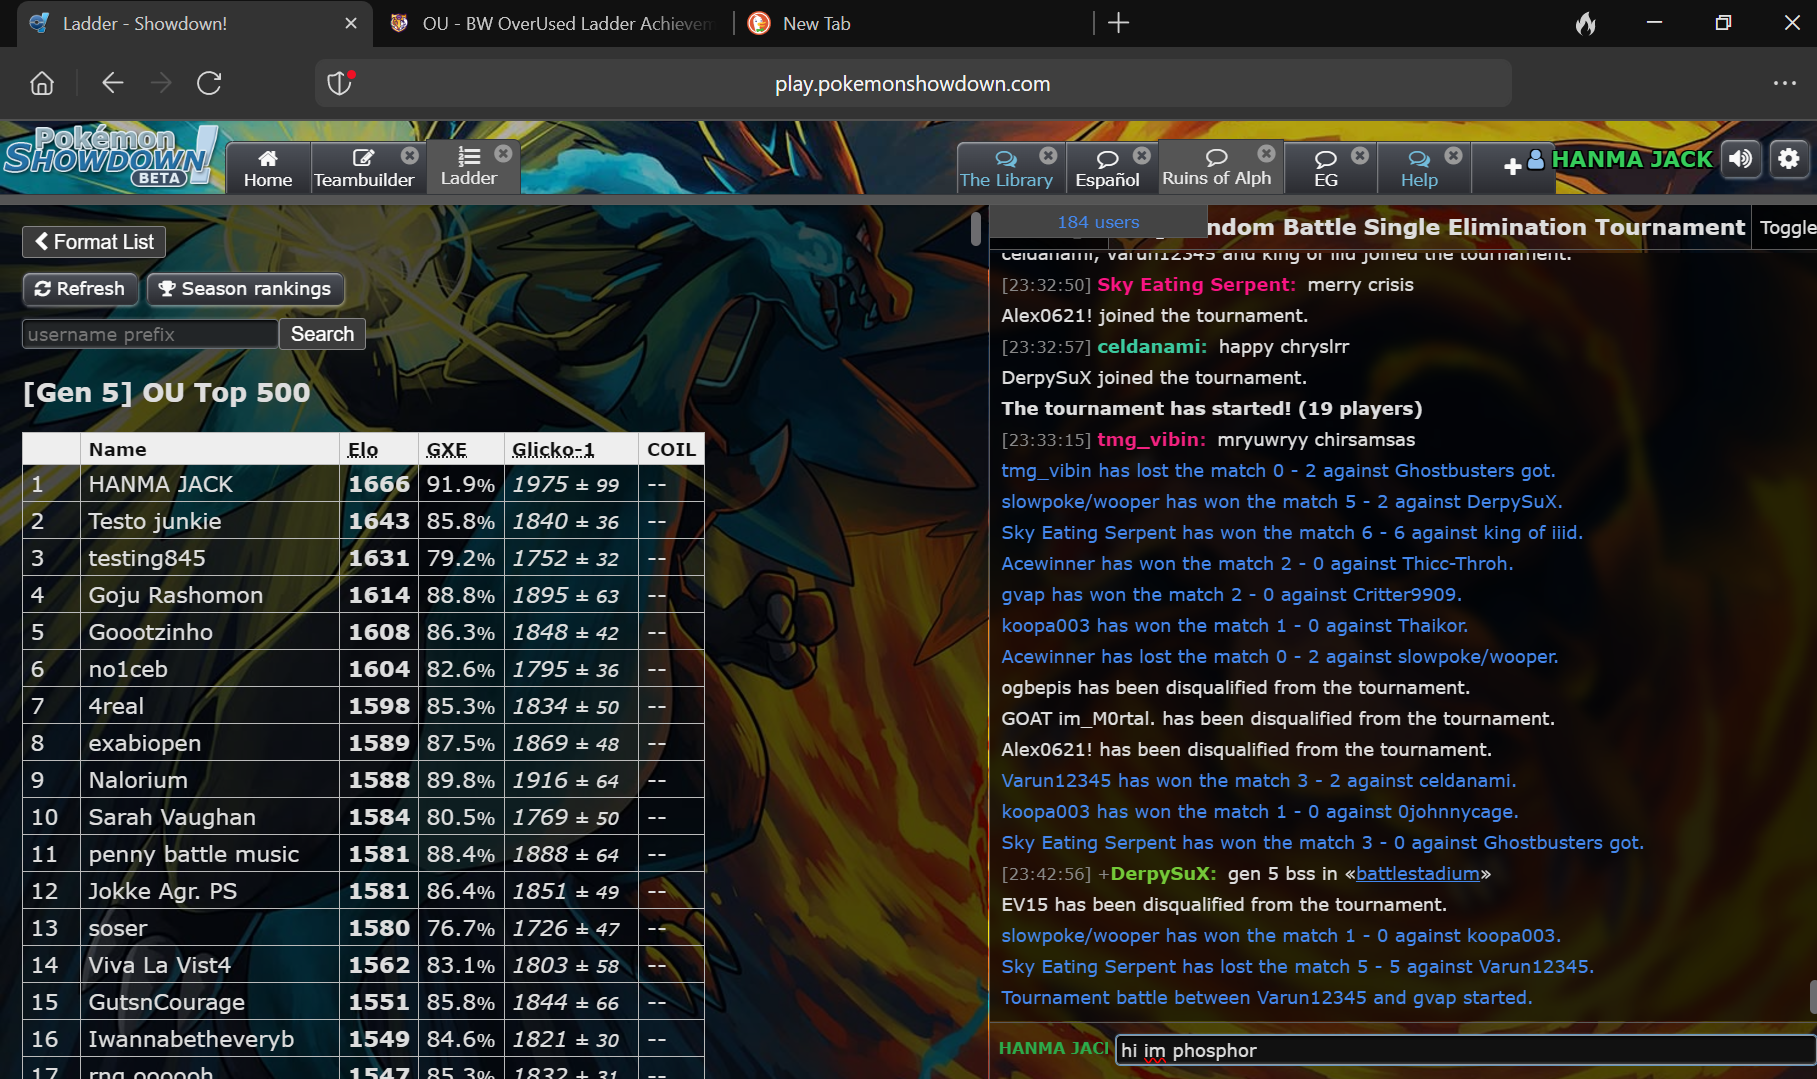
Task: Click the address bar URL
Action: (912, 84)
